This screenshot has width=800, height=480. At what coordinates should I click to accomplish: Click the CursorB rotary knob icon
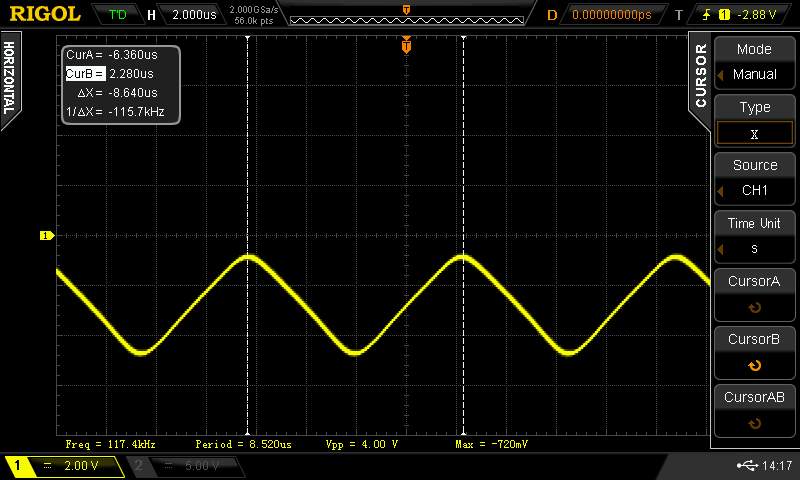click(754, 366)
